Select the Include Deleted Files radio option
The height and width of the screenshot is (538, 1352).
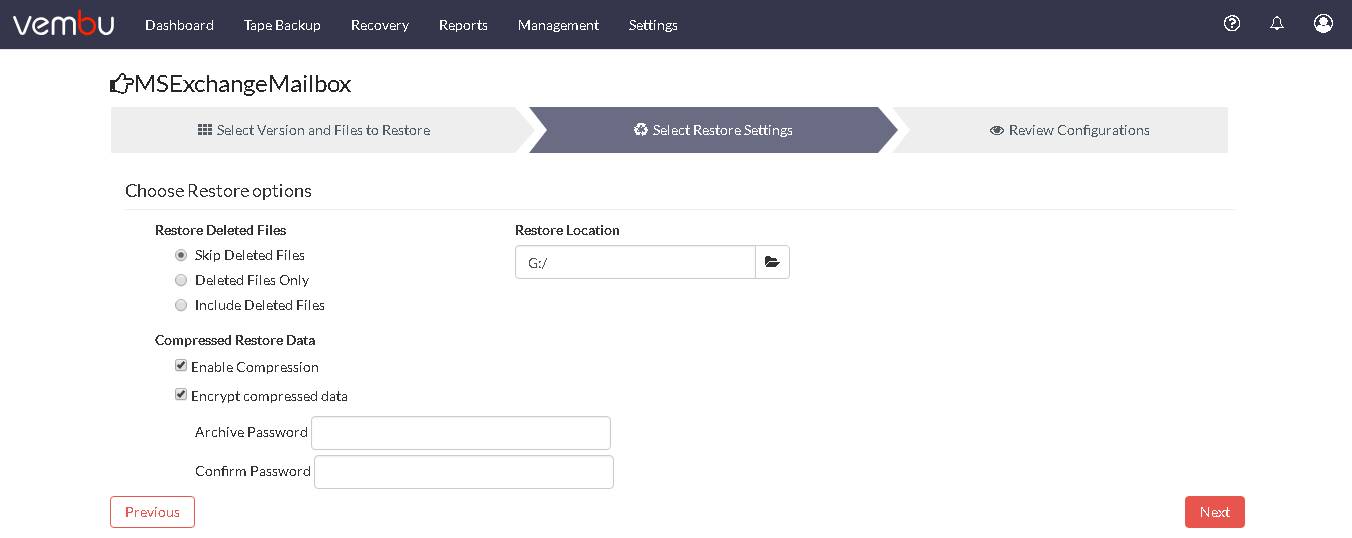tap(181, 305)
